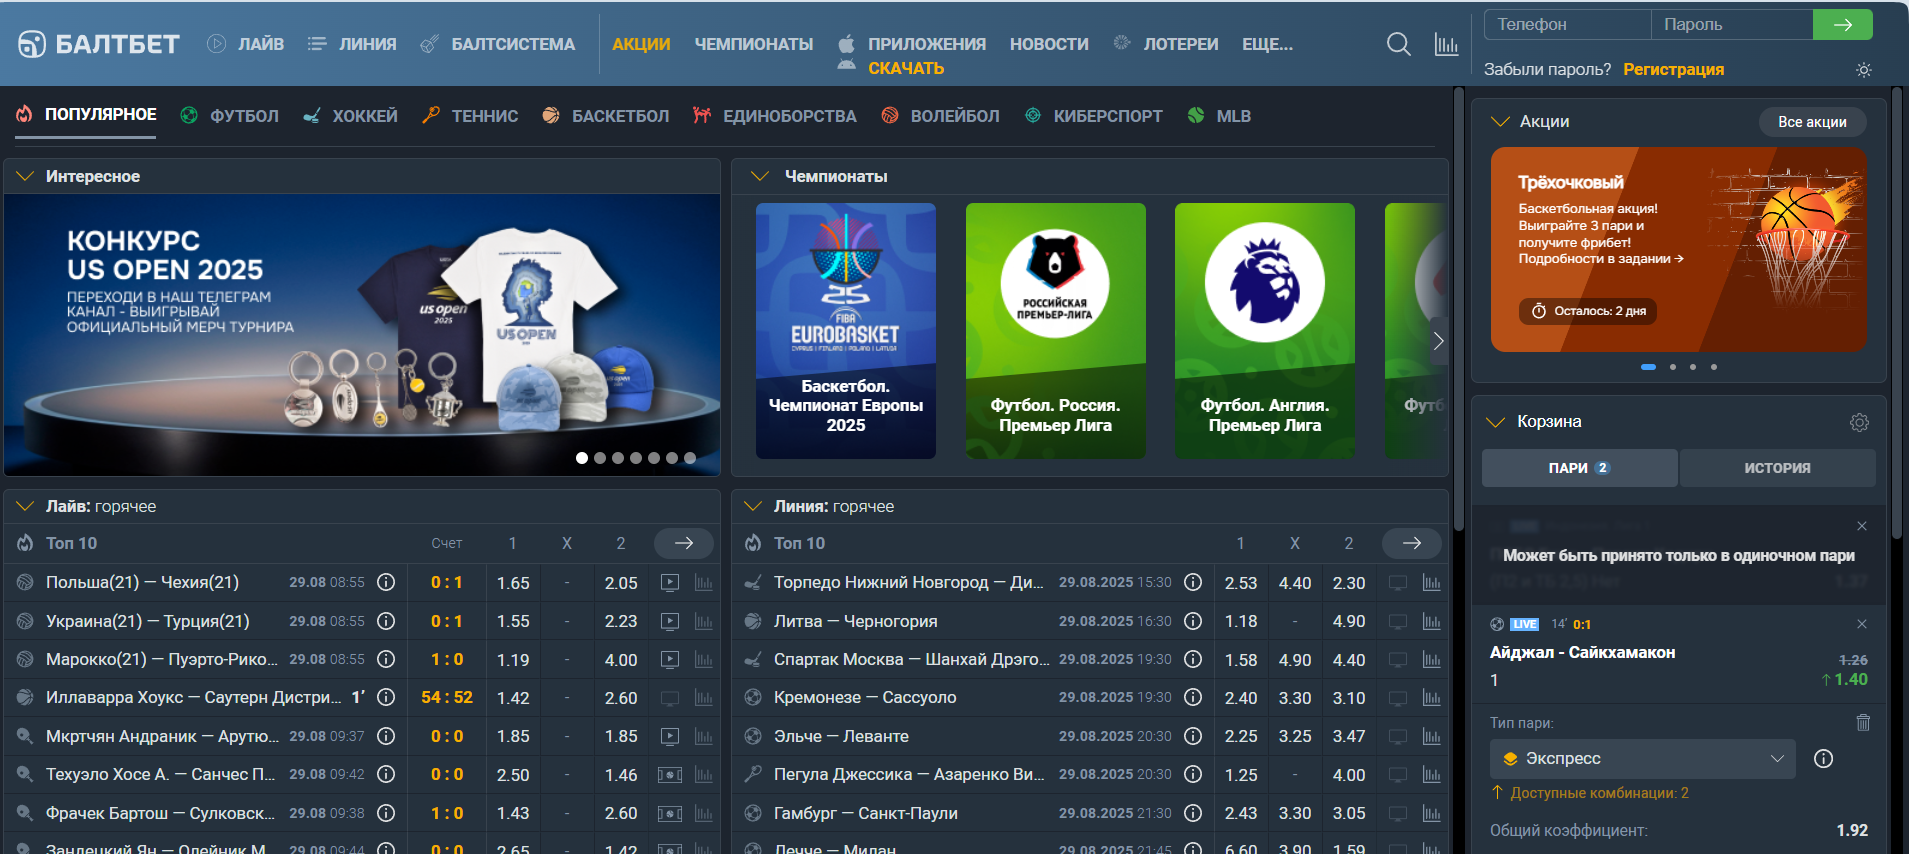Open ЛОТЕРЕИ menu item
Image resolution: width=1909 pixels, height=854 pixels.
pos(1166,44)
